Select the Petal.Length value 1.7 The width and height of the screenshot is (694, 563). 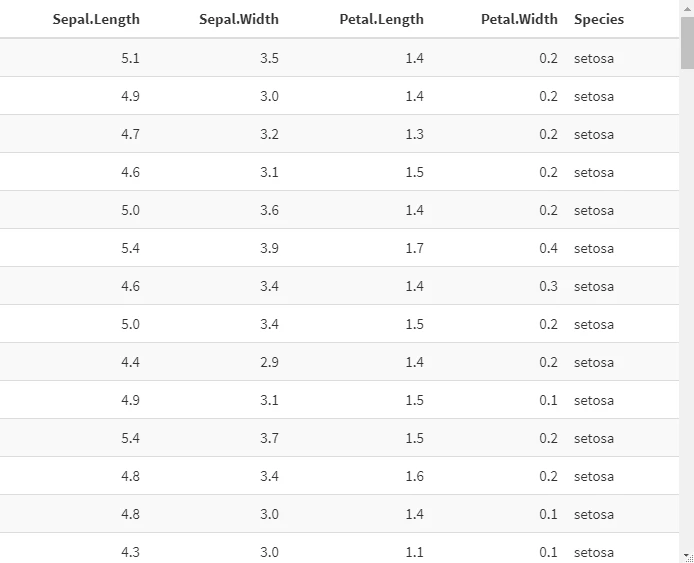414,248
